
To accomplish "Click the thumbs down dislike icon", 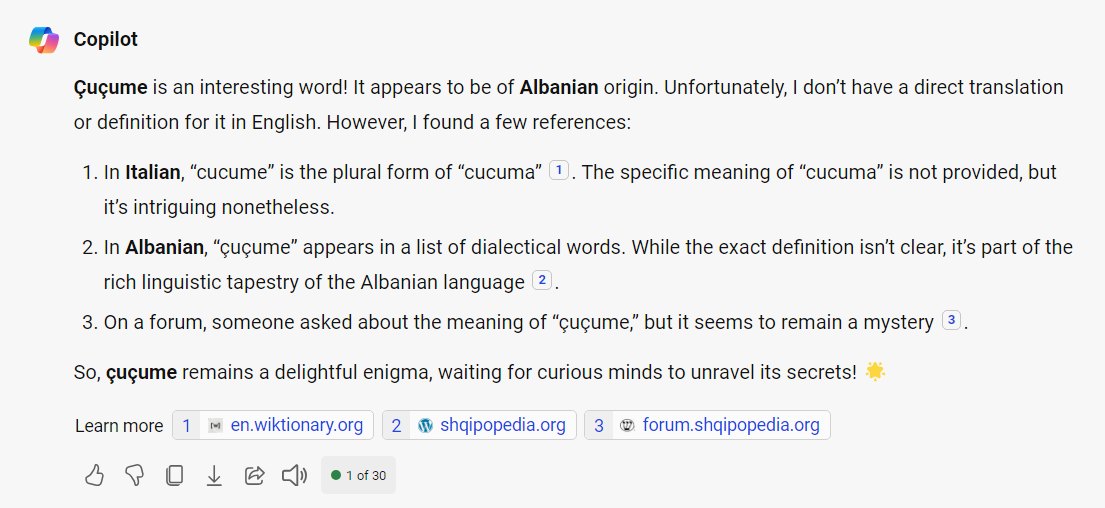I will click(x=134, y=475).
